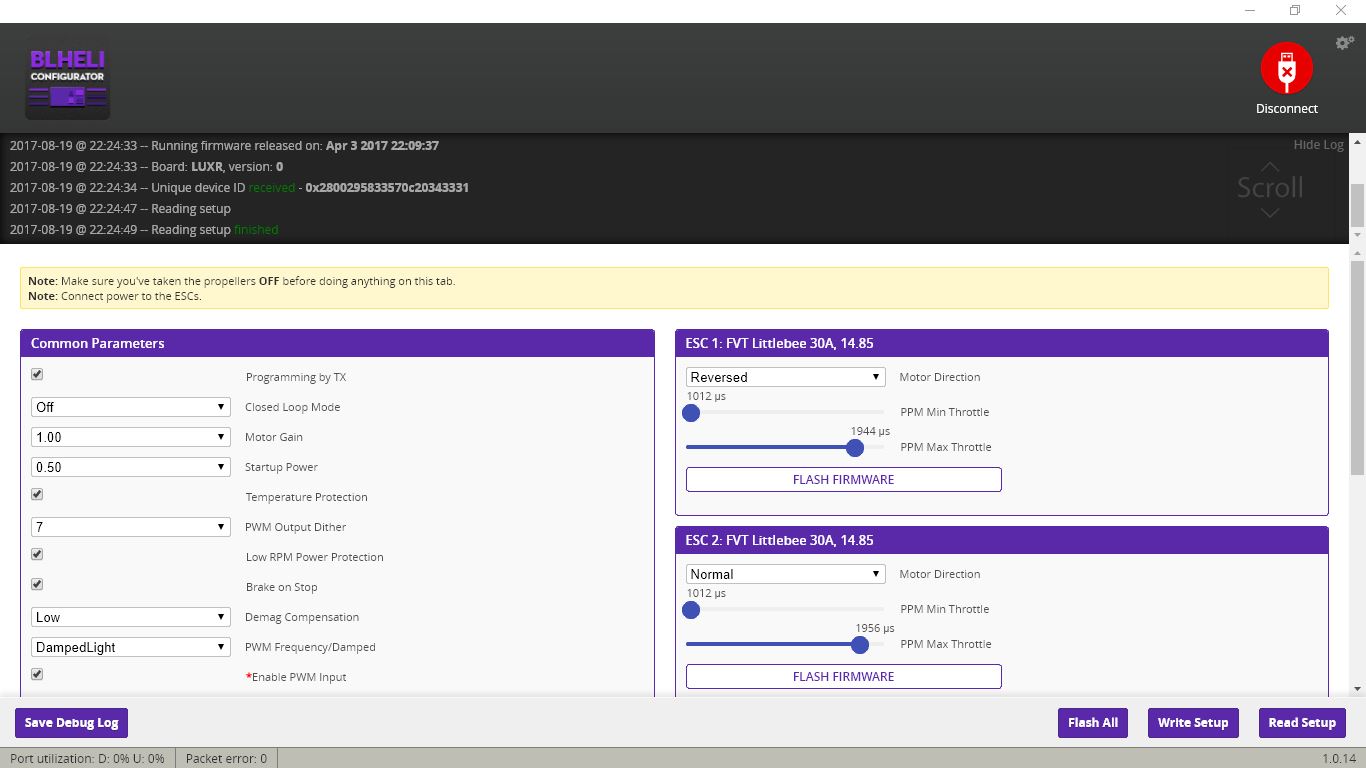Click the propellers OFF warning note
Viewport: 1366px width, 768px height.
[242, 281]
